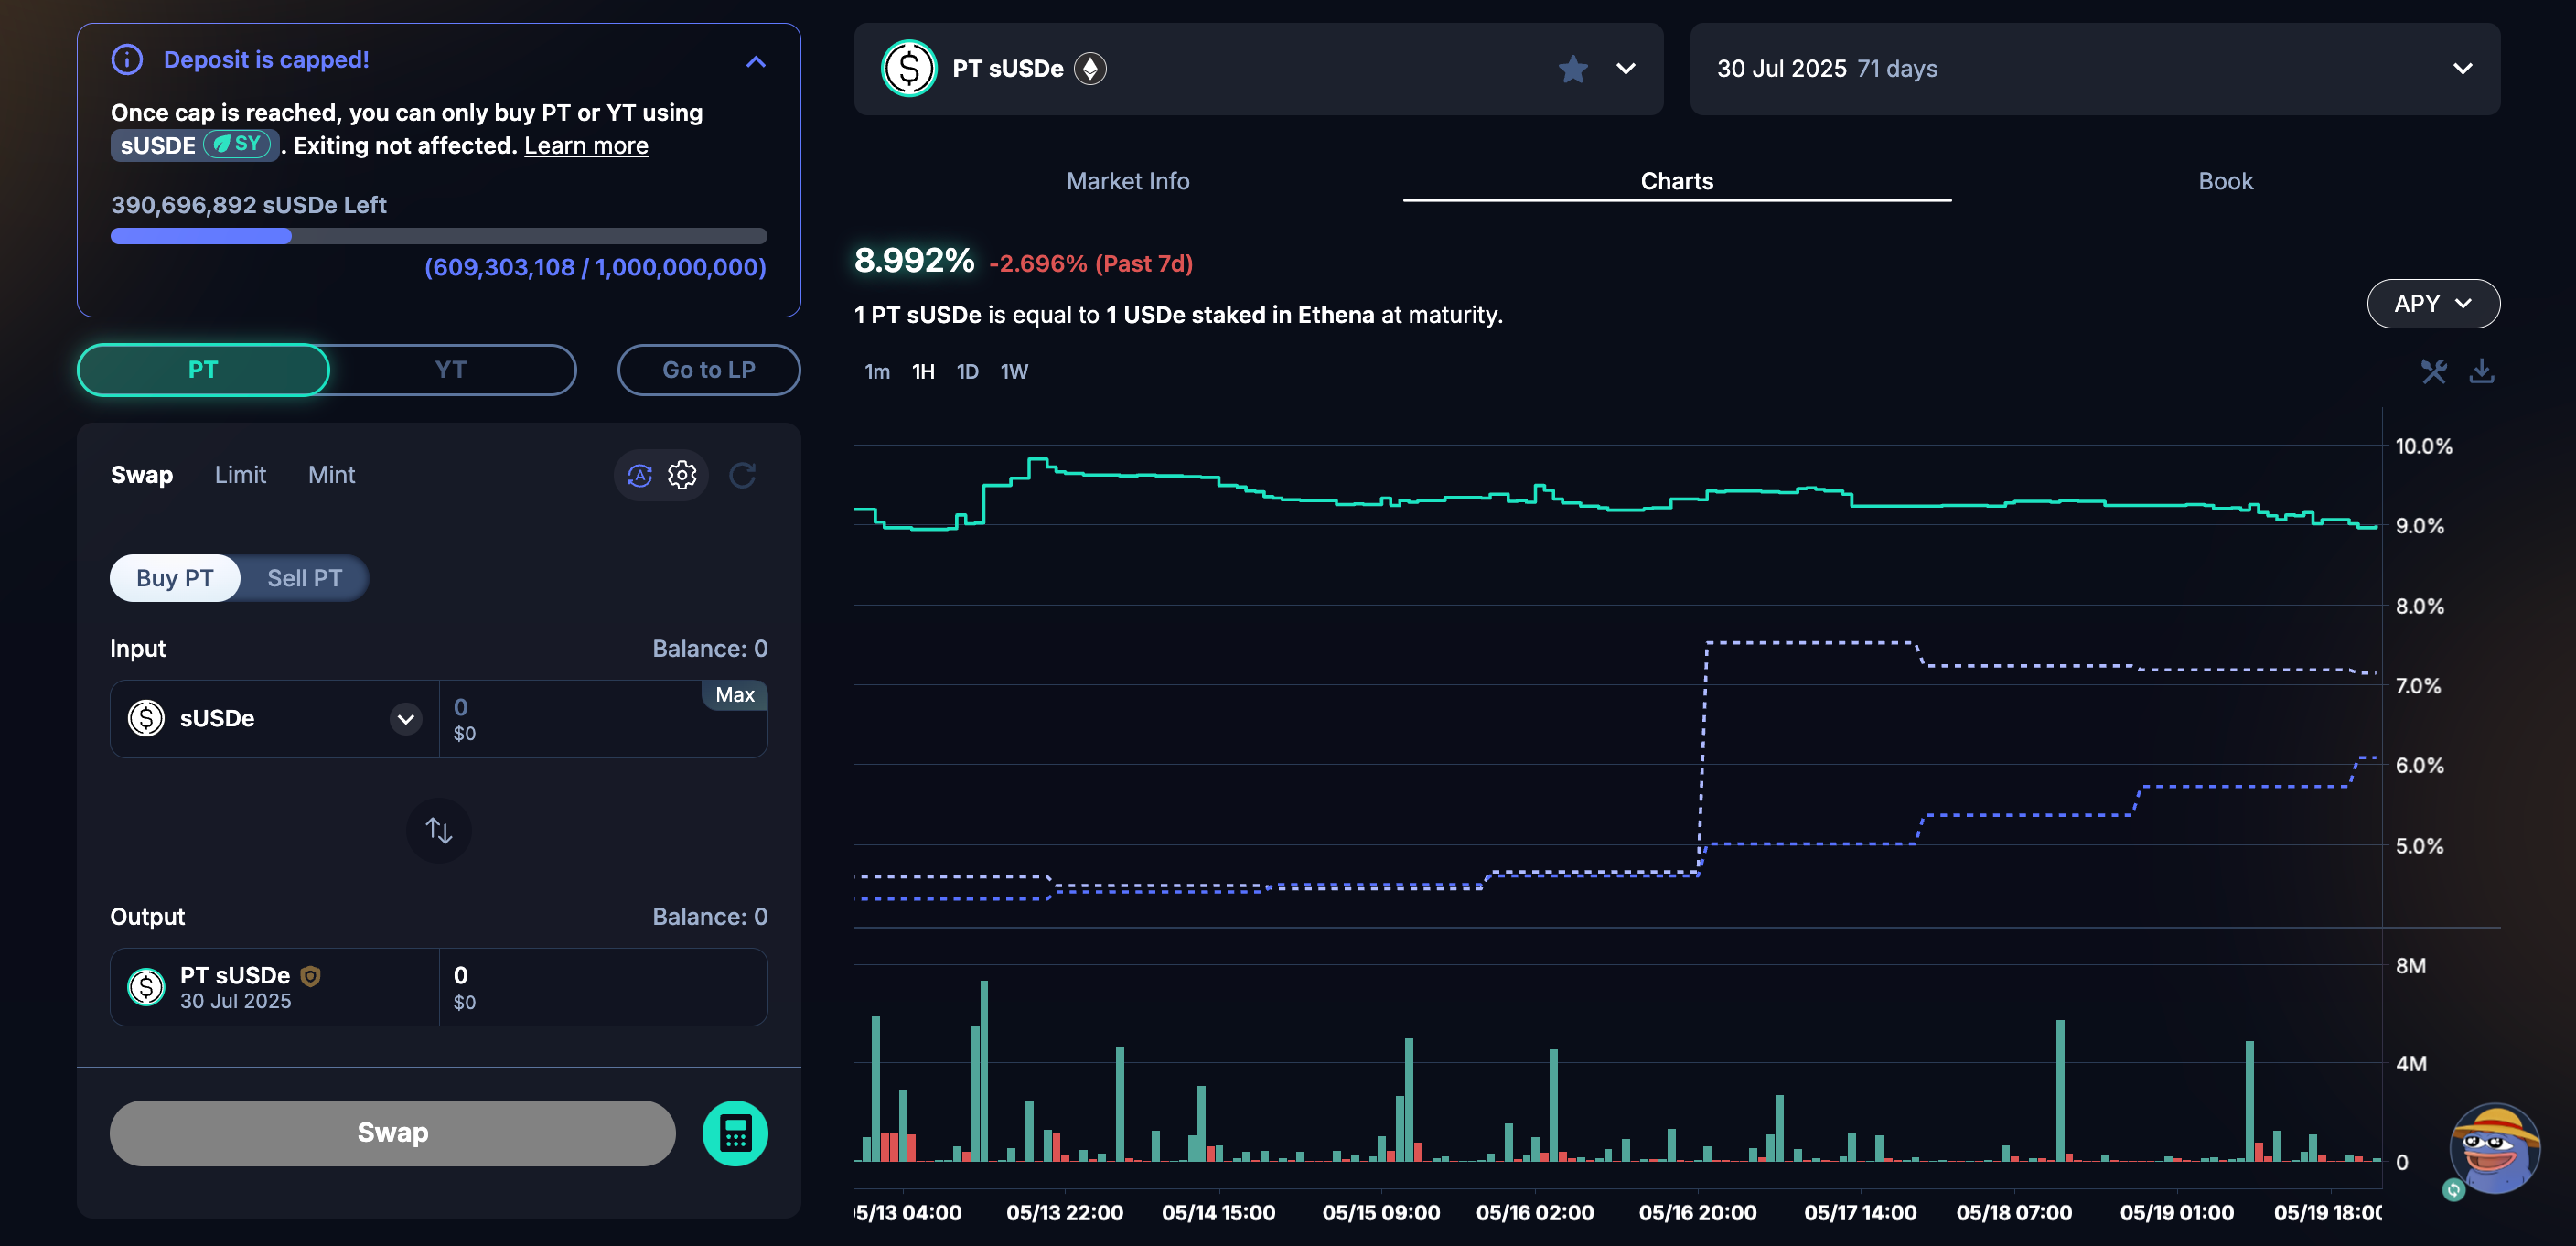2576x1246 pixels.
Task: Click the Ethereum network icon
Action: tap(1090, 69)
